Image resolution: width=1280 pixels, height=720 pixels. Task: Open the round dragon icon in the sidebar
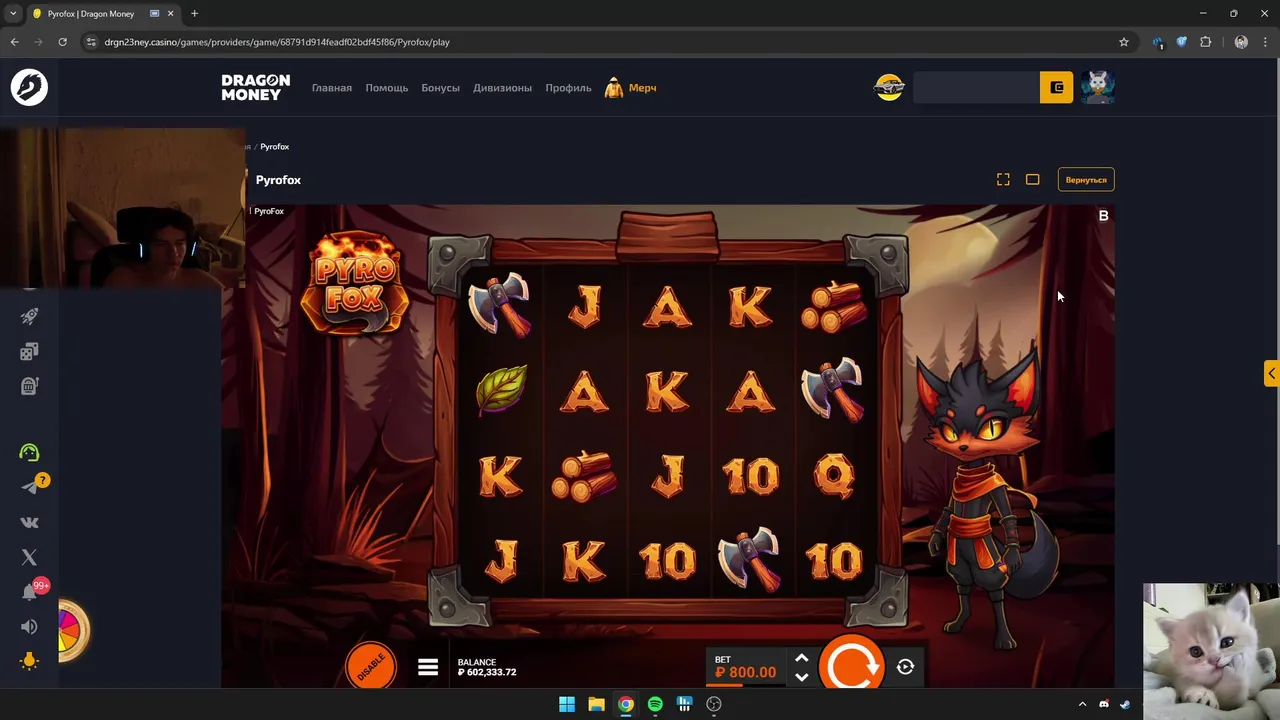(29, 87)
